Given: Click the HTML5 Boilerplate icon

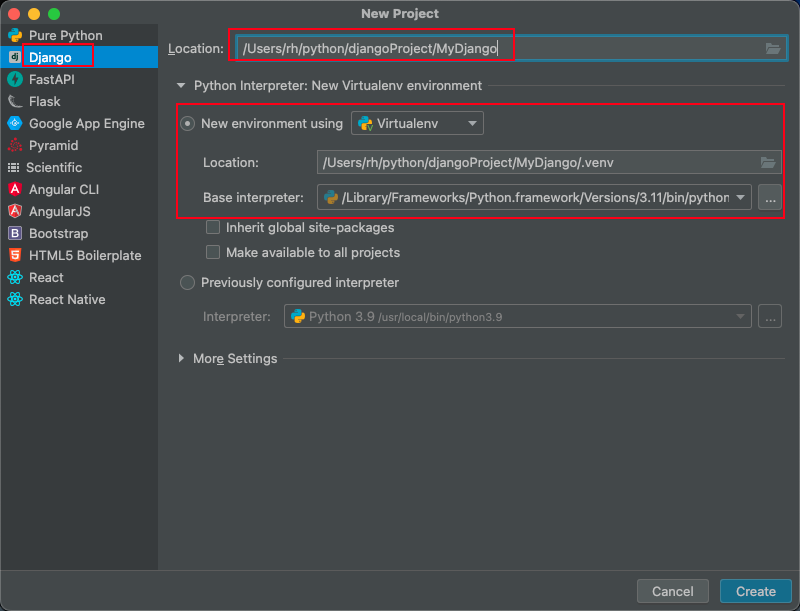Looking at the screenshot, I should (x=15, y=255).
